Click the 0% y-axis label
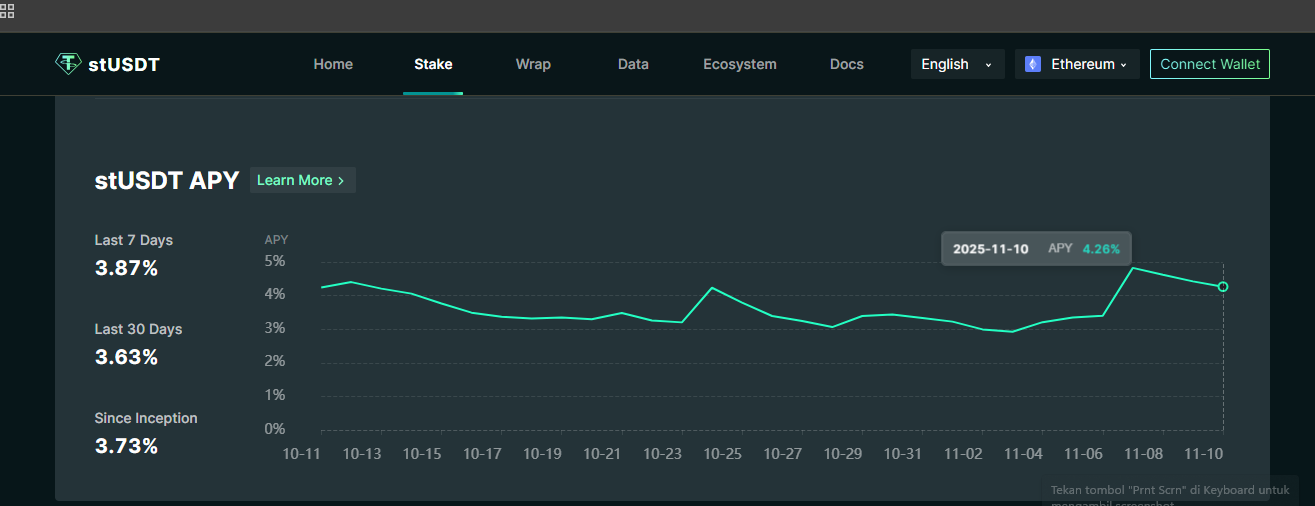Viewport: 1315px width, 506px height. [x=275, y=429]
